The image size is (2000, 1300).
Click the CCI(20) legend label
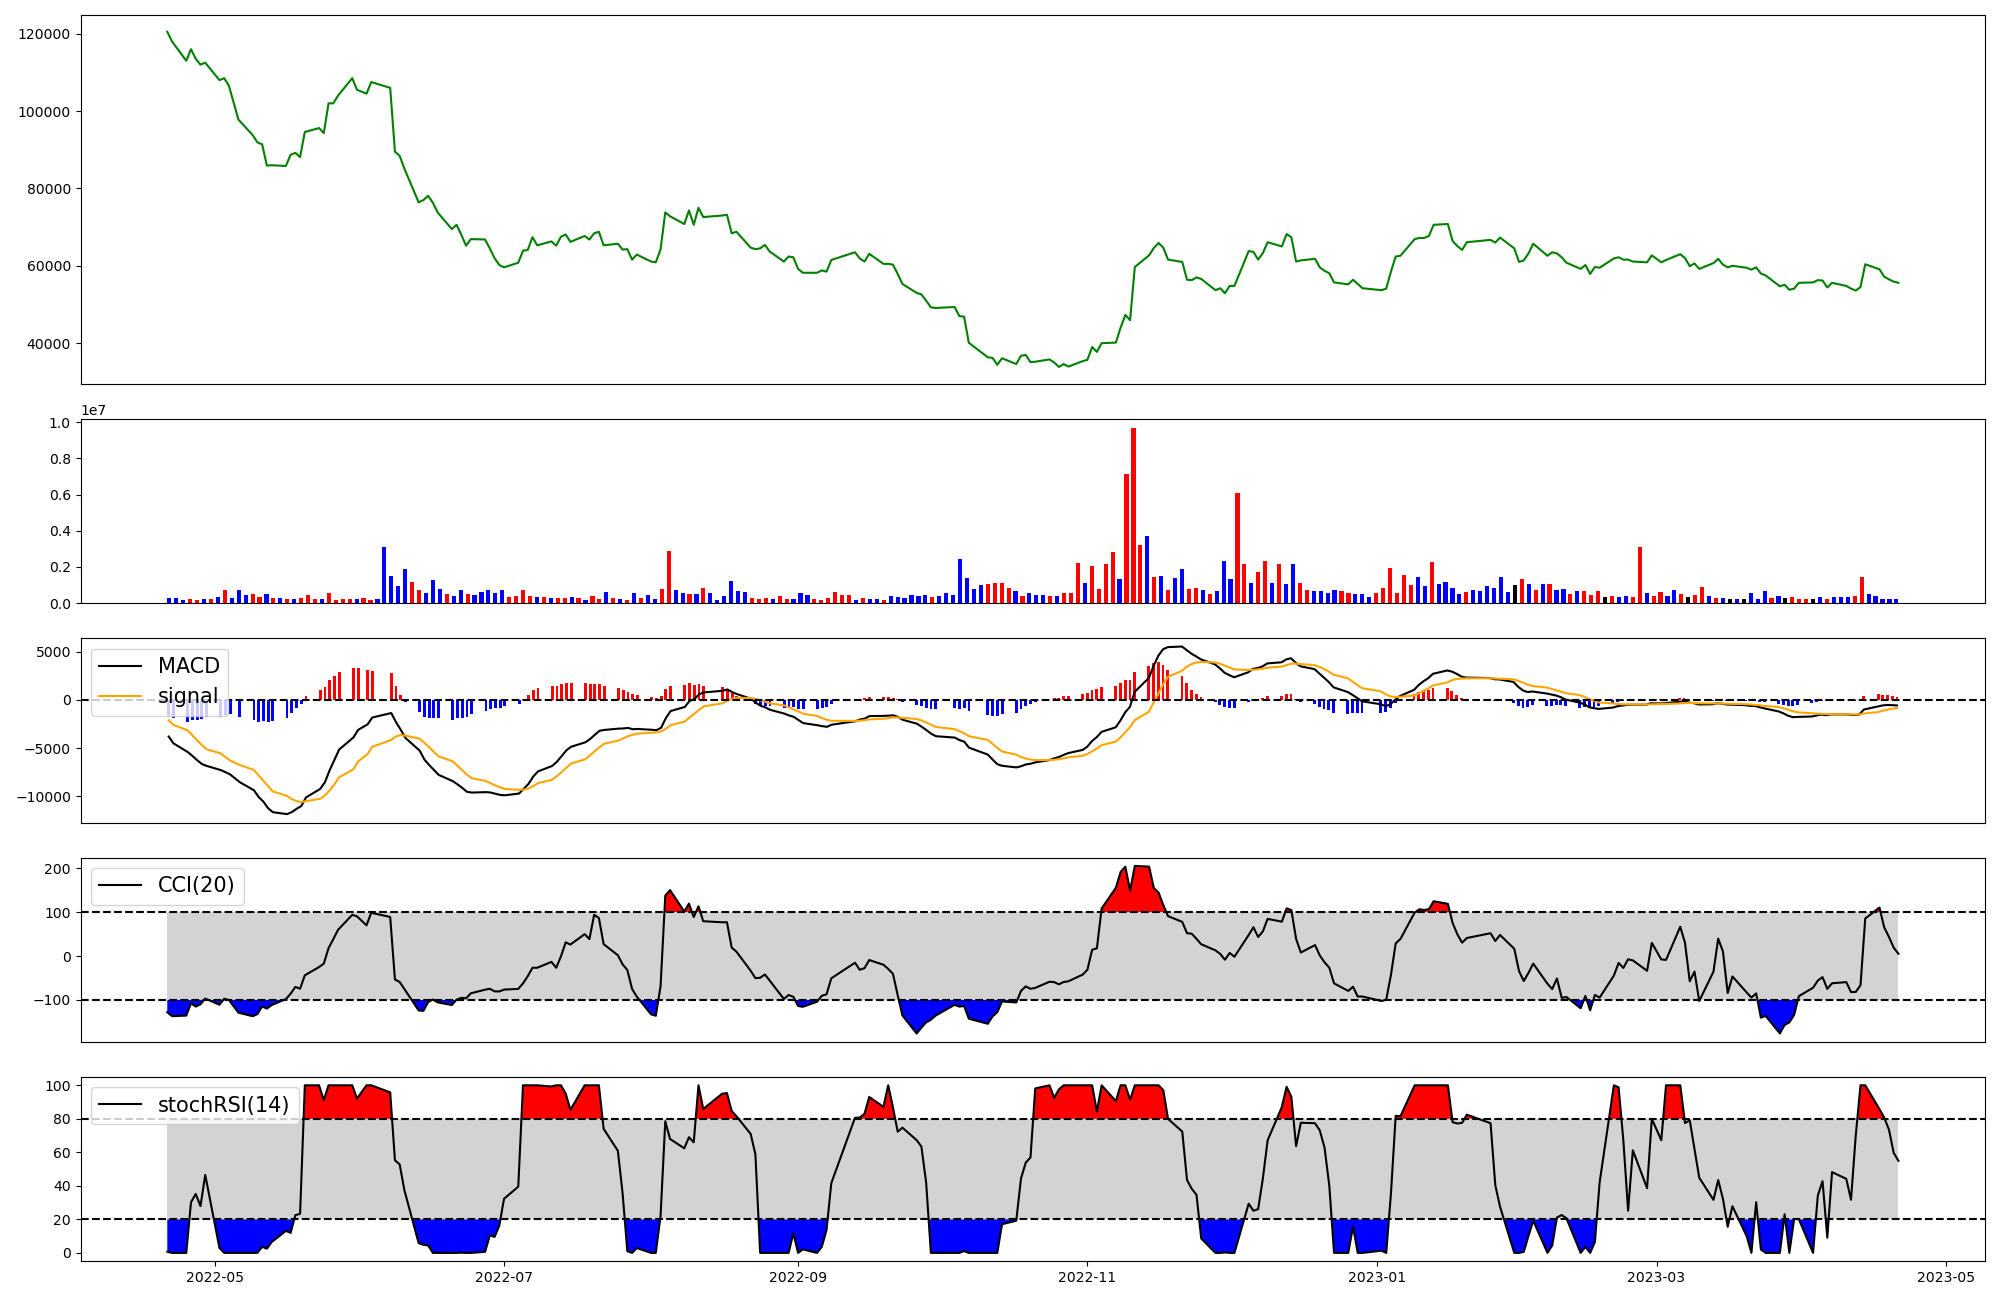click(196, 885)
